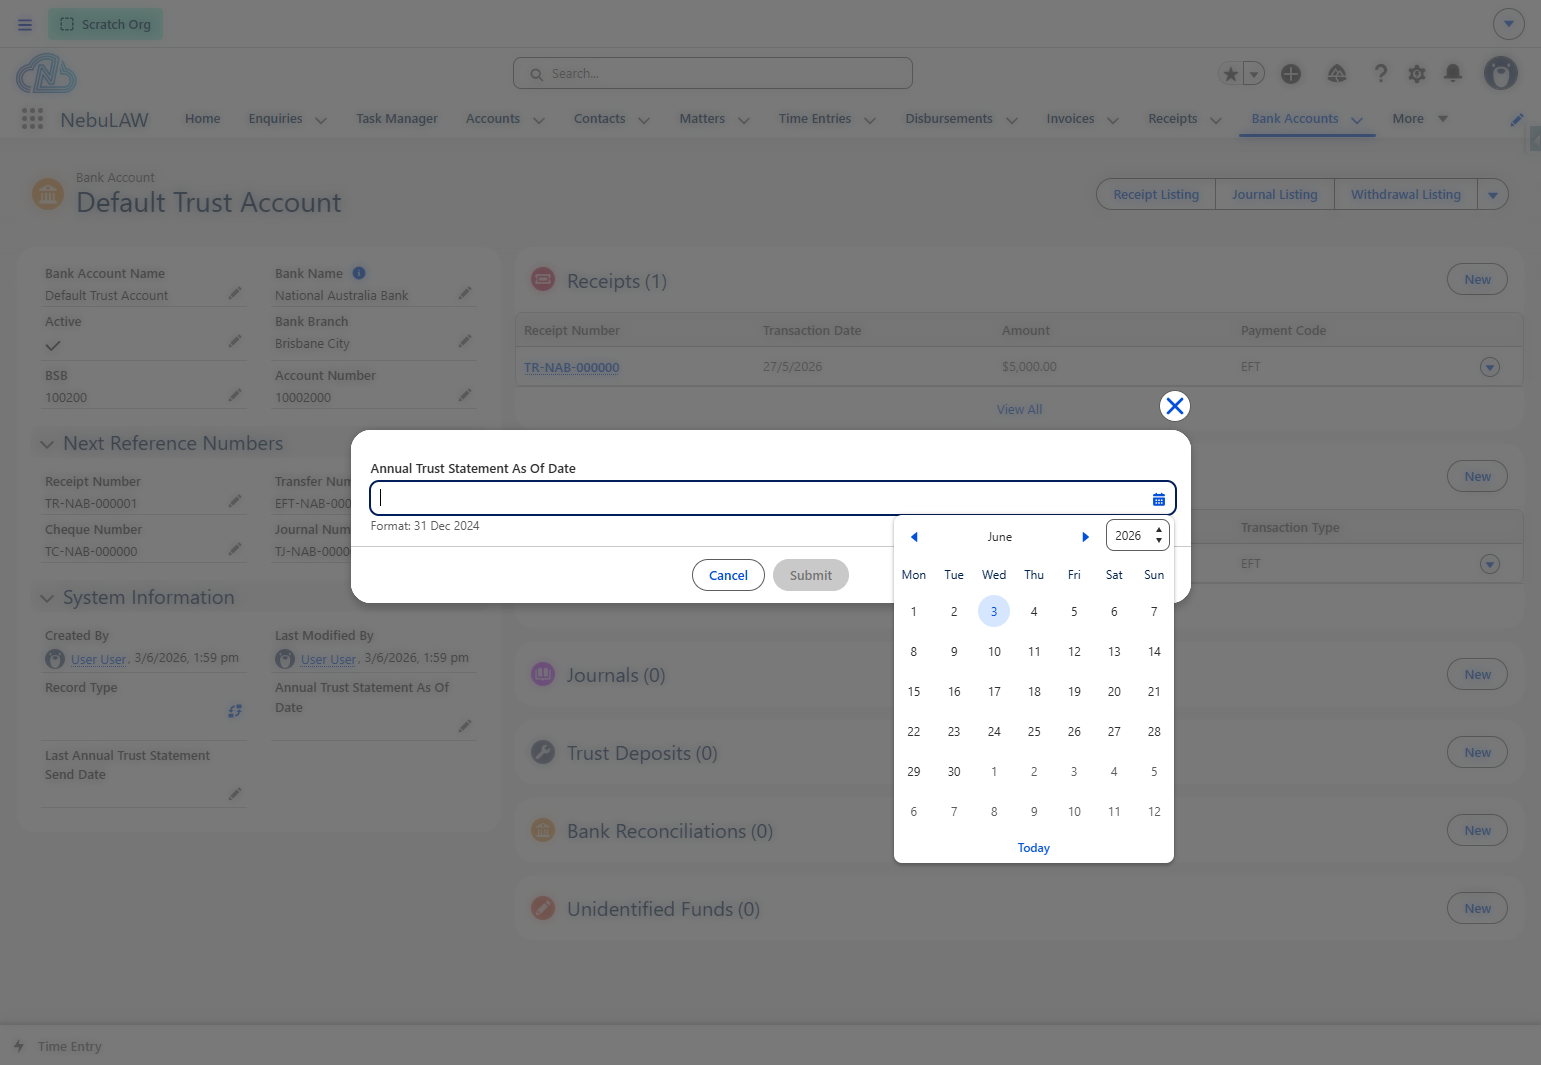Increase the calendar year stepper
1541x1065 pixels.
point(1159,530)
